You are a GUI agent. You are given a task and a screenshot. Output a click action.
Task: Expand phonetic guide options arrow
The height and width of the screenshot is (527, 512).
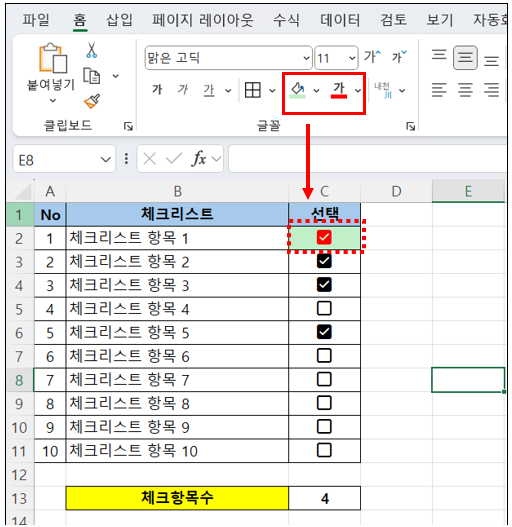pos(402,90)
